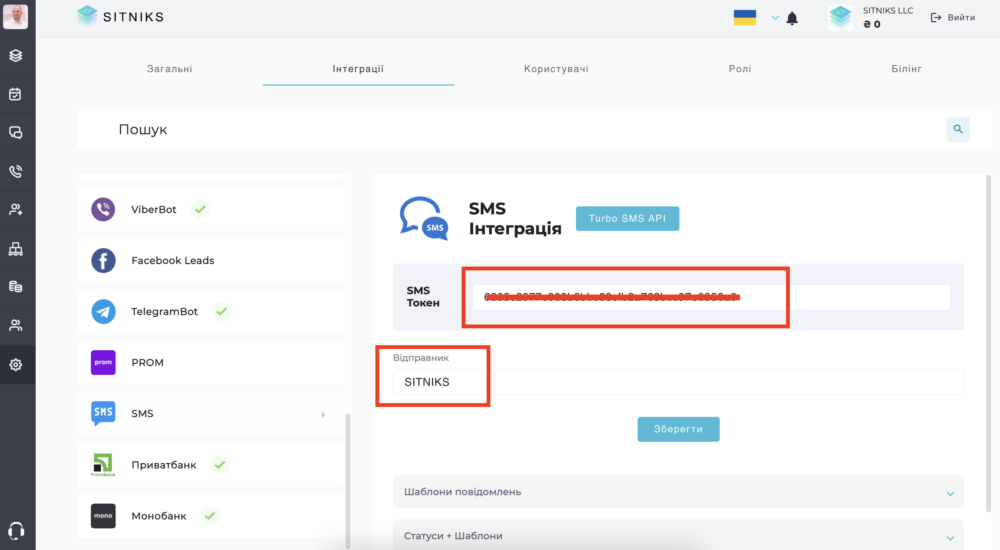Click the Turbo SMS API button
Viewport: 1000px width, 550px height.
point(628,218)
